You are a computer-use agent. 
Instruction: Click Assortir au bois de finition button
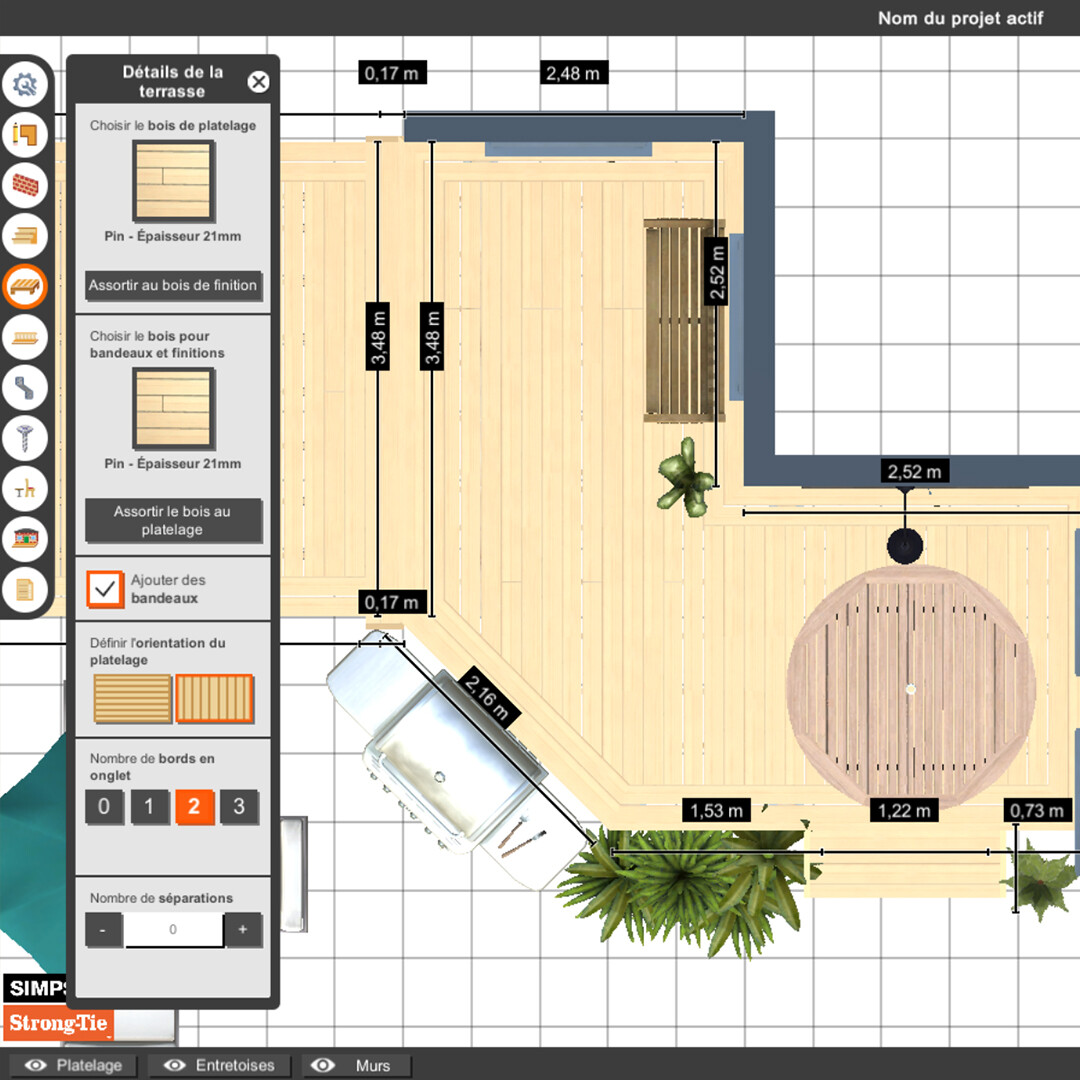pyautogui.click(x=173, y=285)
